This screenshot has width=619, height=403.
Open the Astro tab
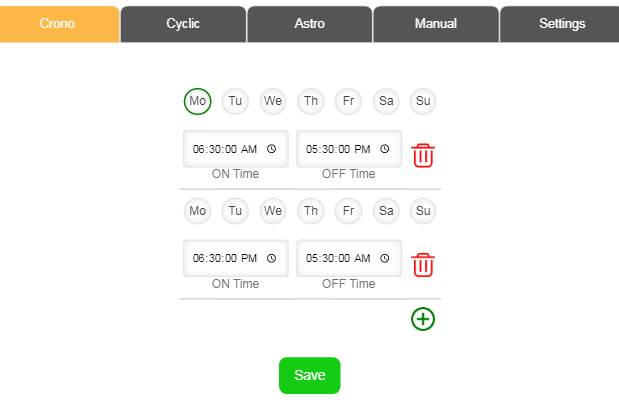tap(310, 24)
